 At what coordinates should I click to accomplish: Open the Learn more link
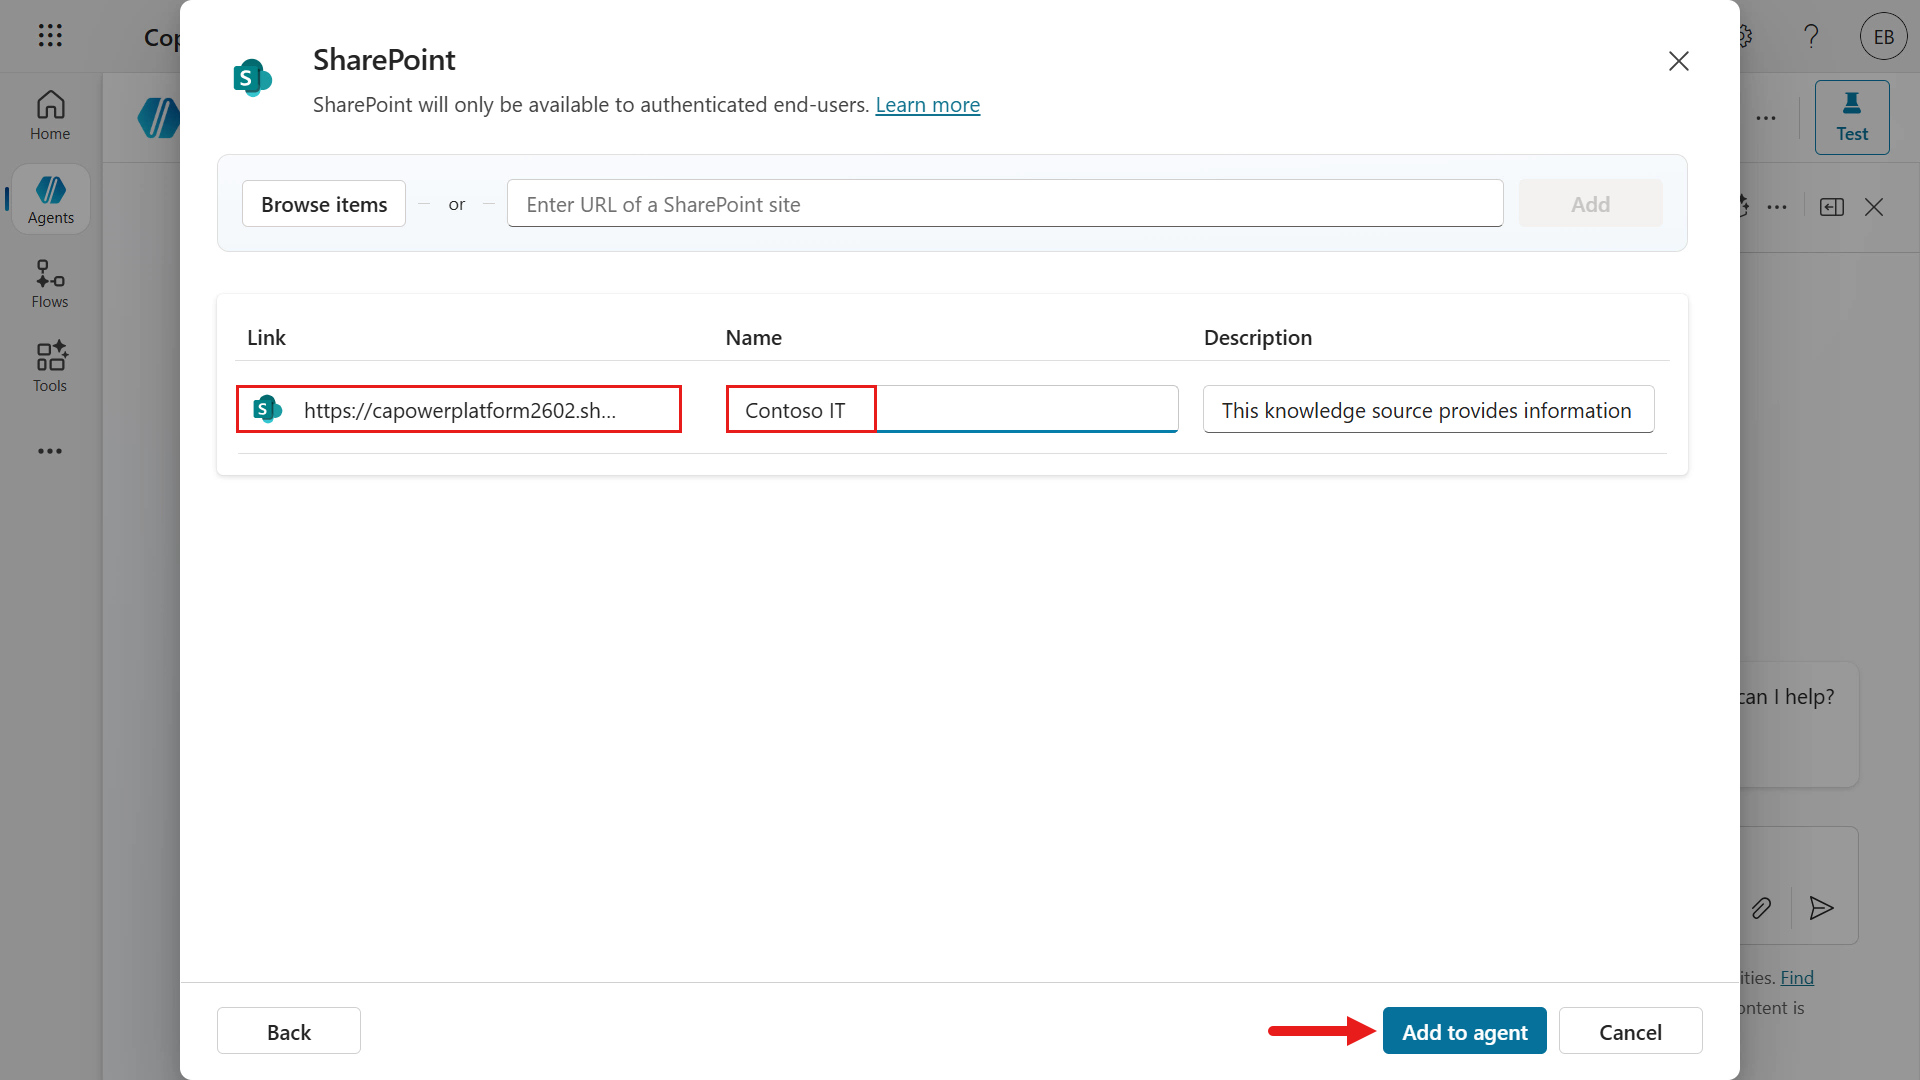tap(927, 104)
